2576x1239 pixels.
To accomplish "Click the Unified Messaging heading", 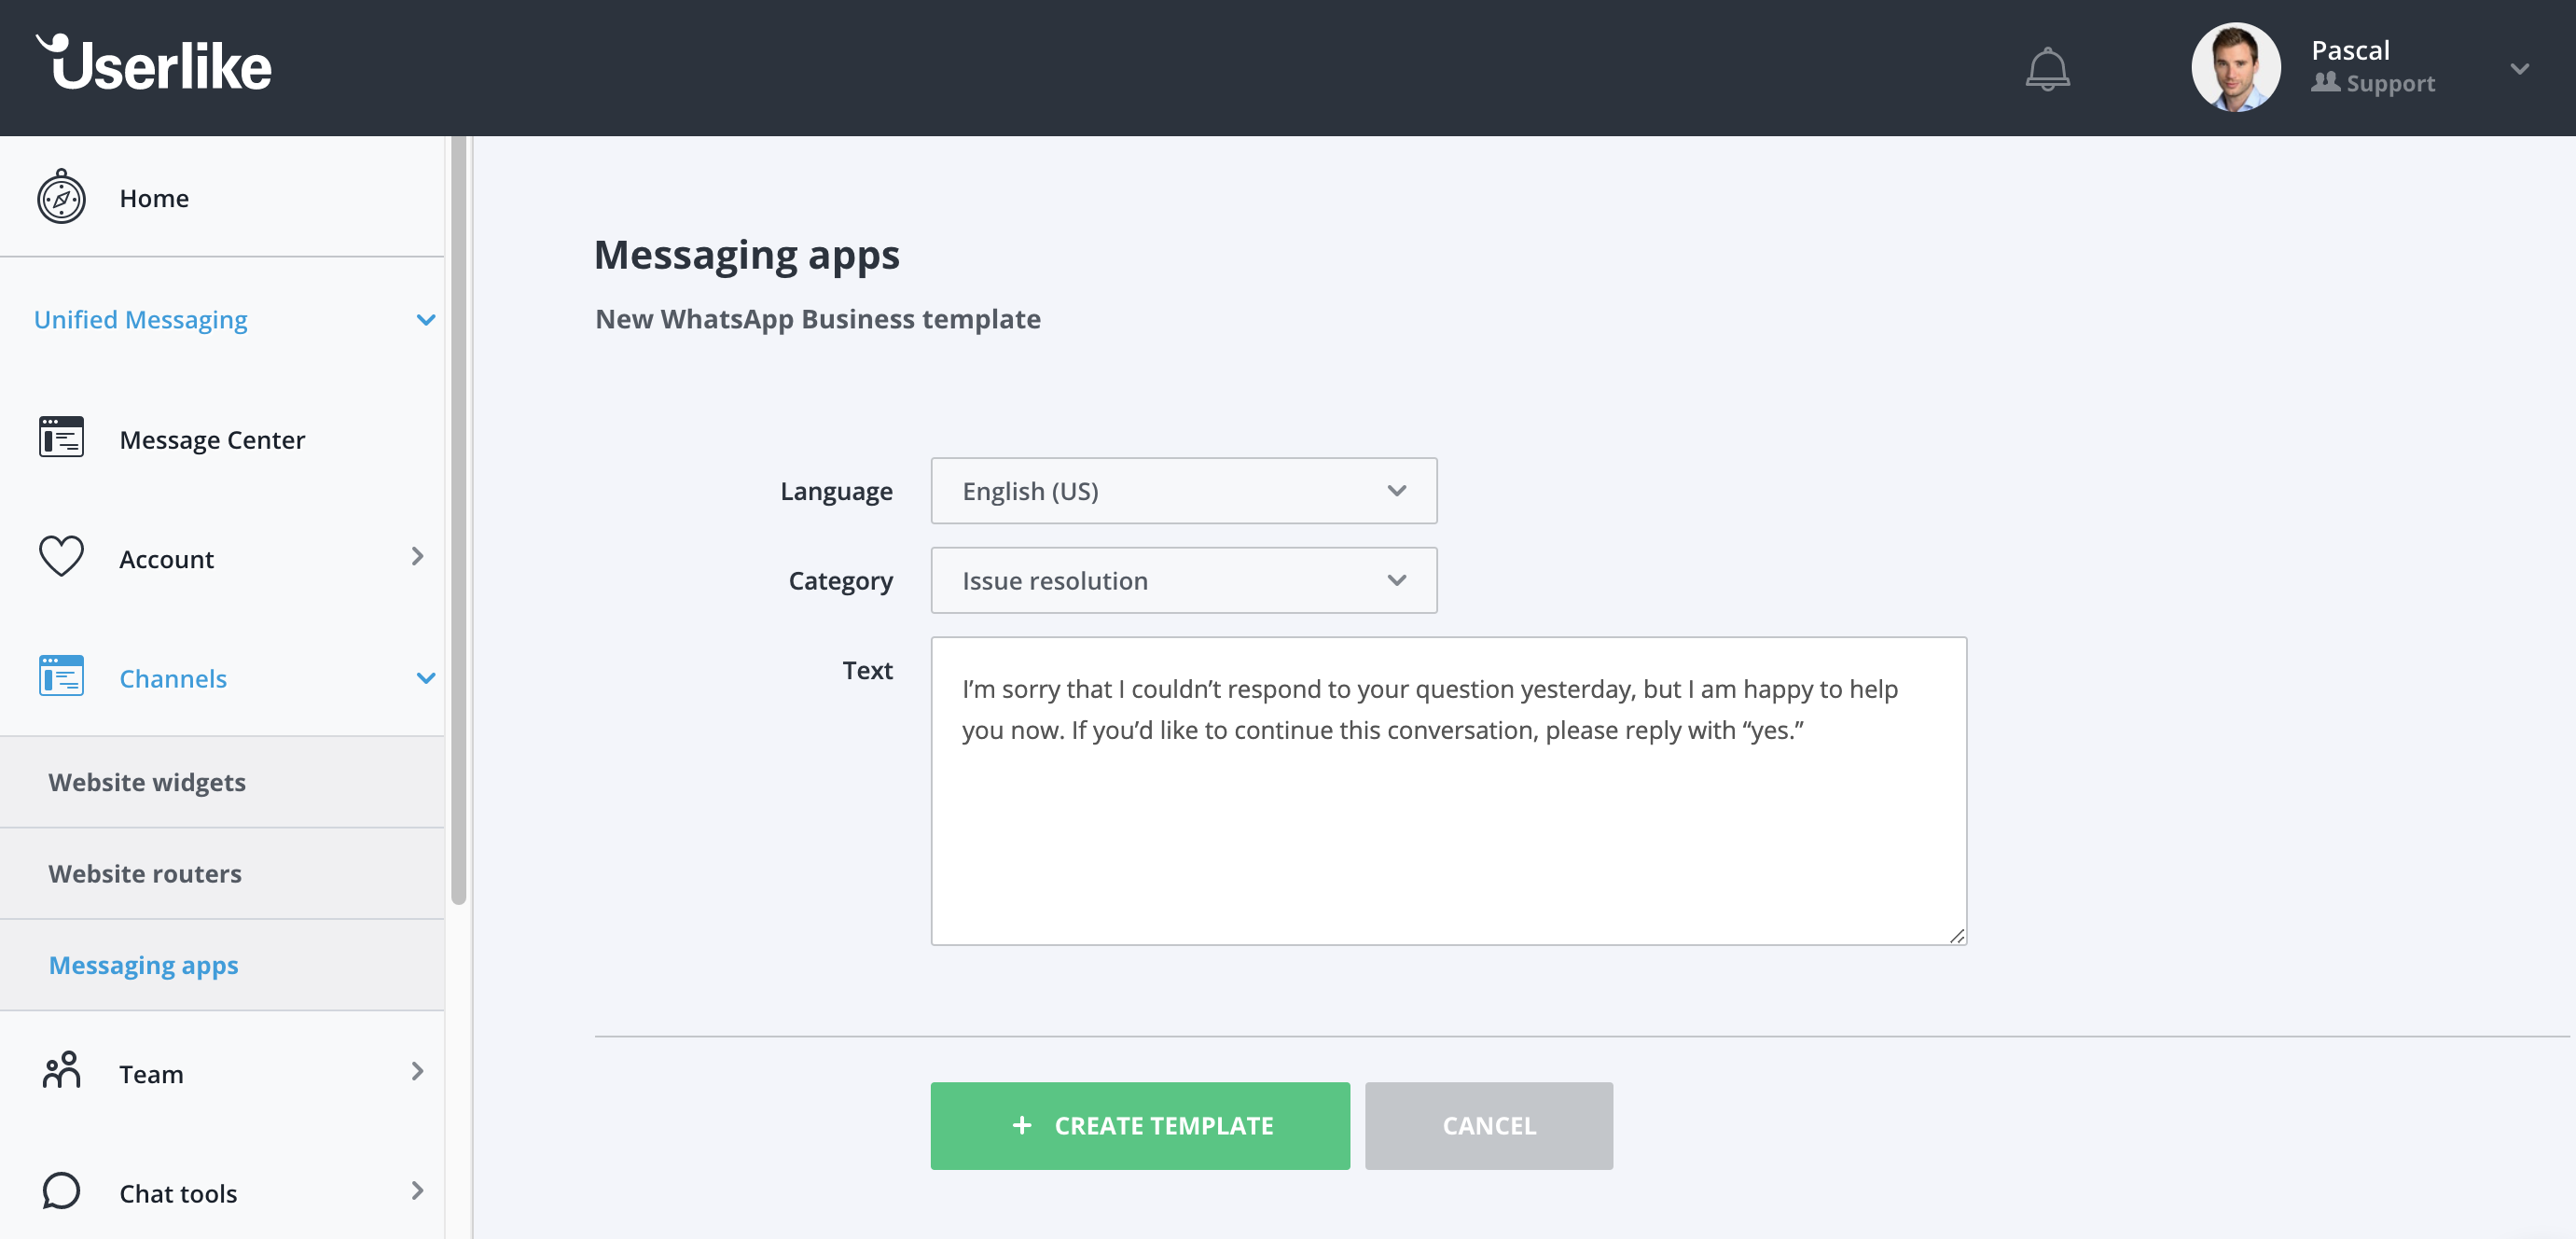I will 141,319.
